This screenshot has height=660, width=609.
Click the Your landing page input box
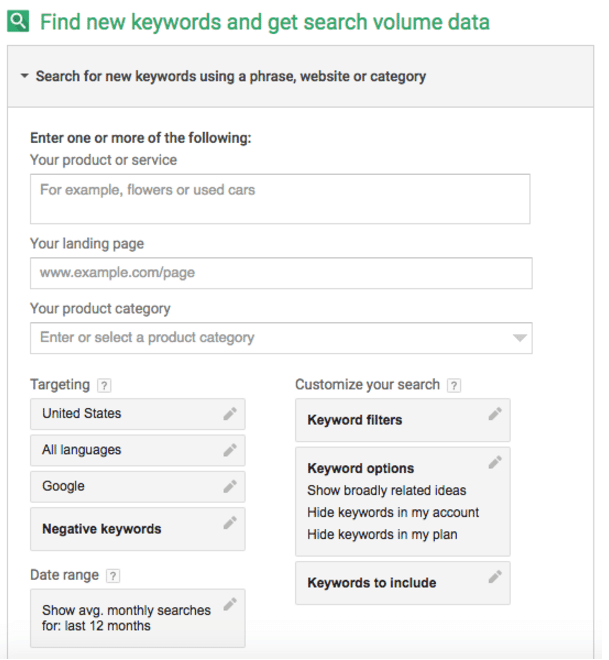click(280, 273)
